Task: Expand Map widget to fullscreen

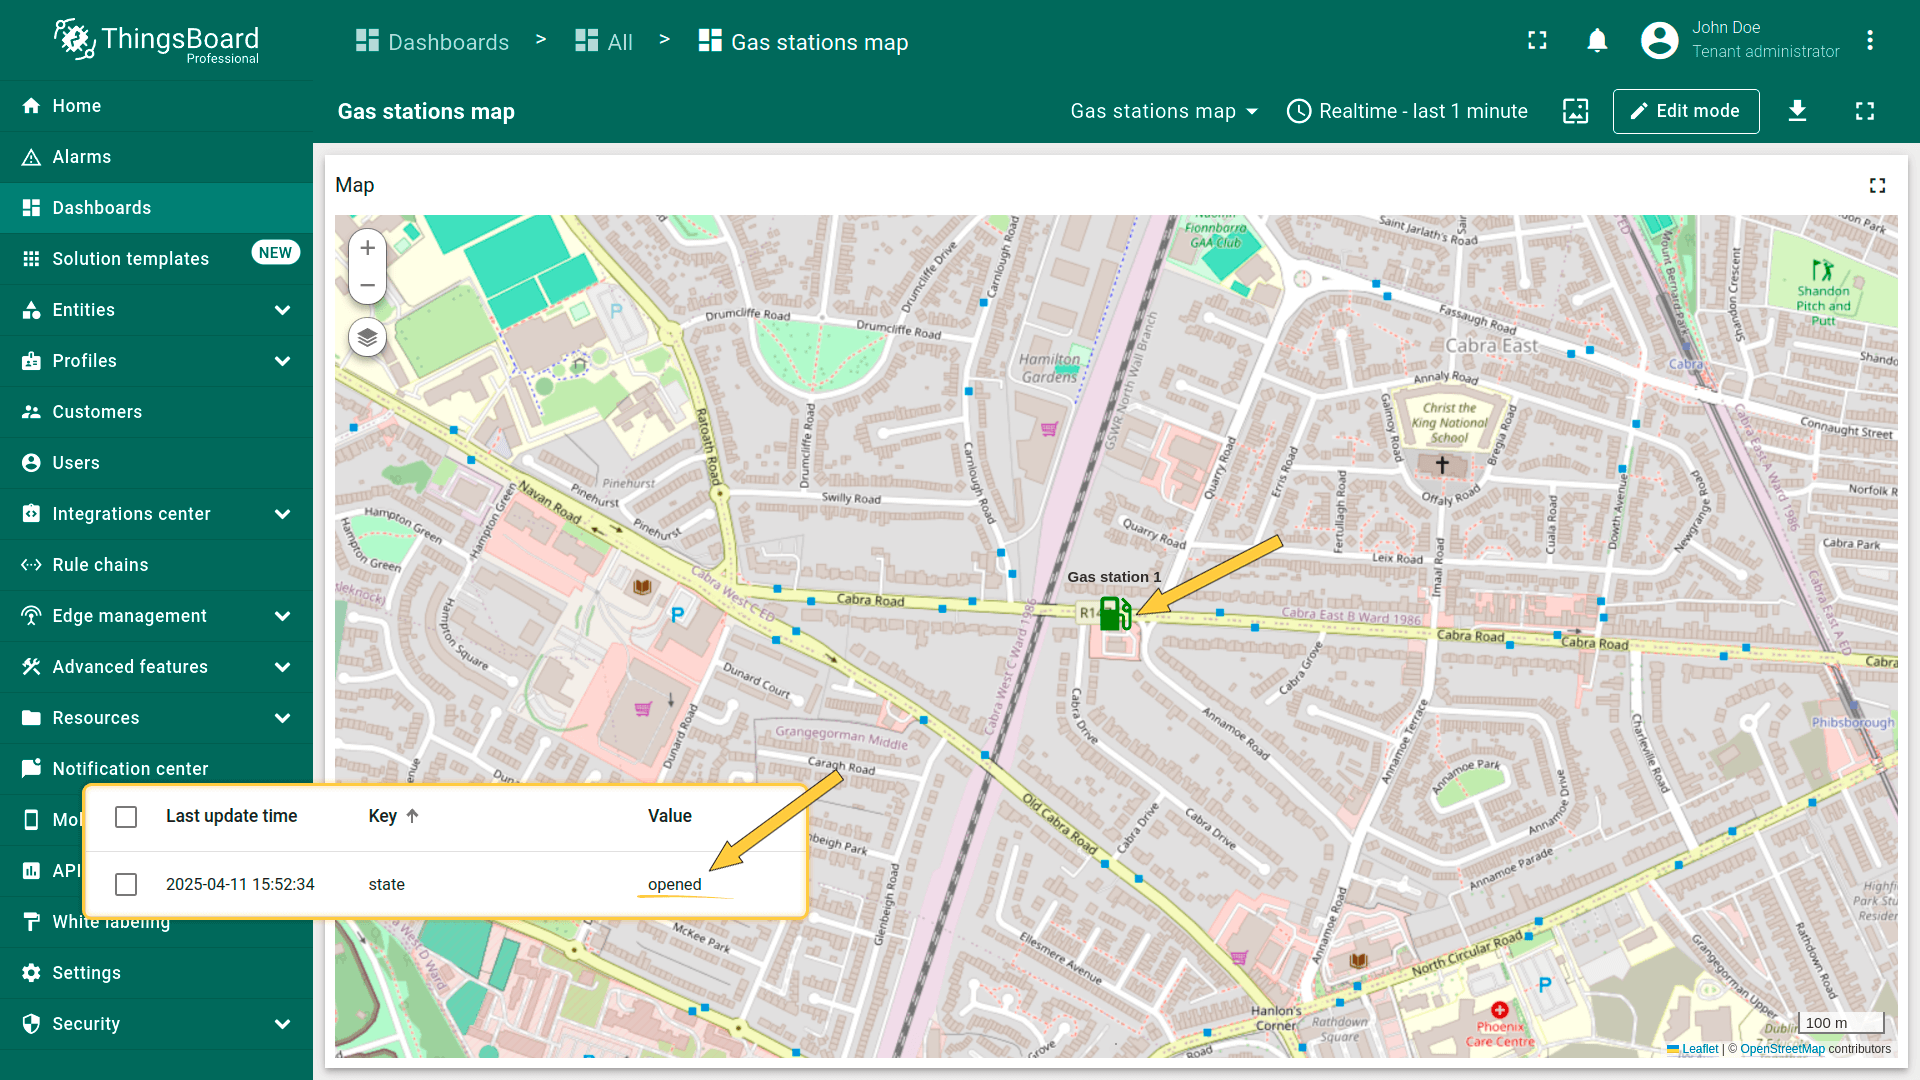Action: coord(1877,185)
